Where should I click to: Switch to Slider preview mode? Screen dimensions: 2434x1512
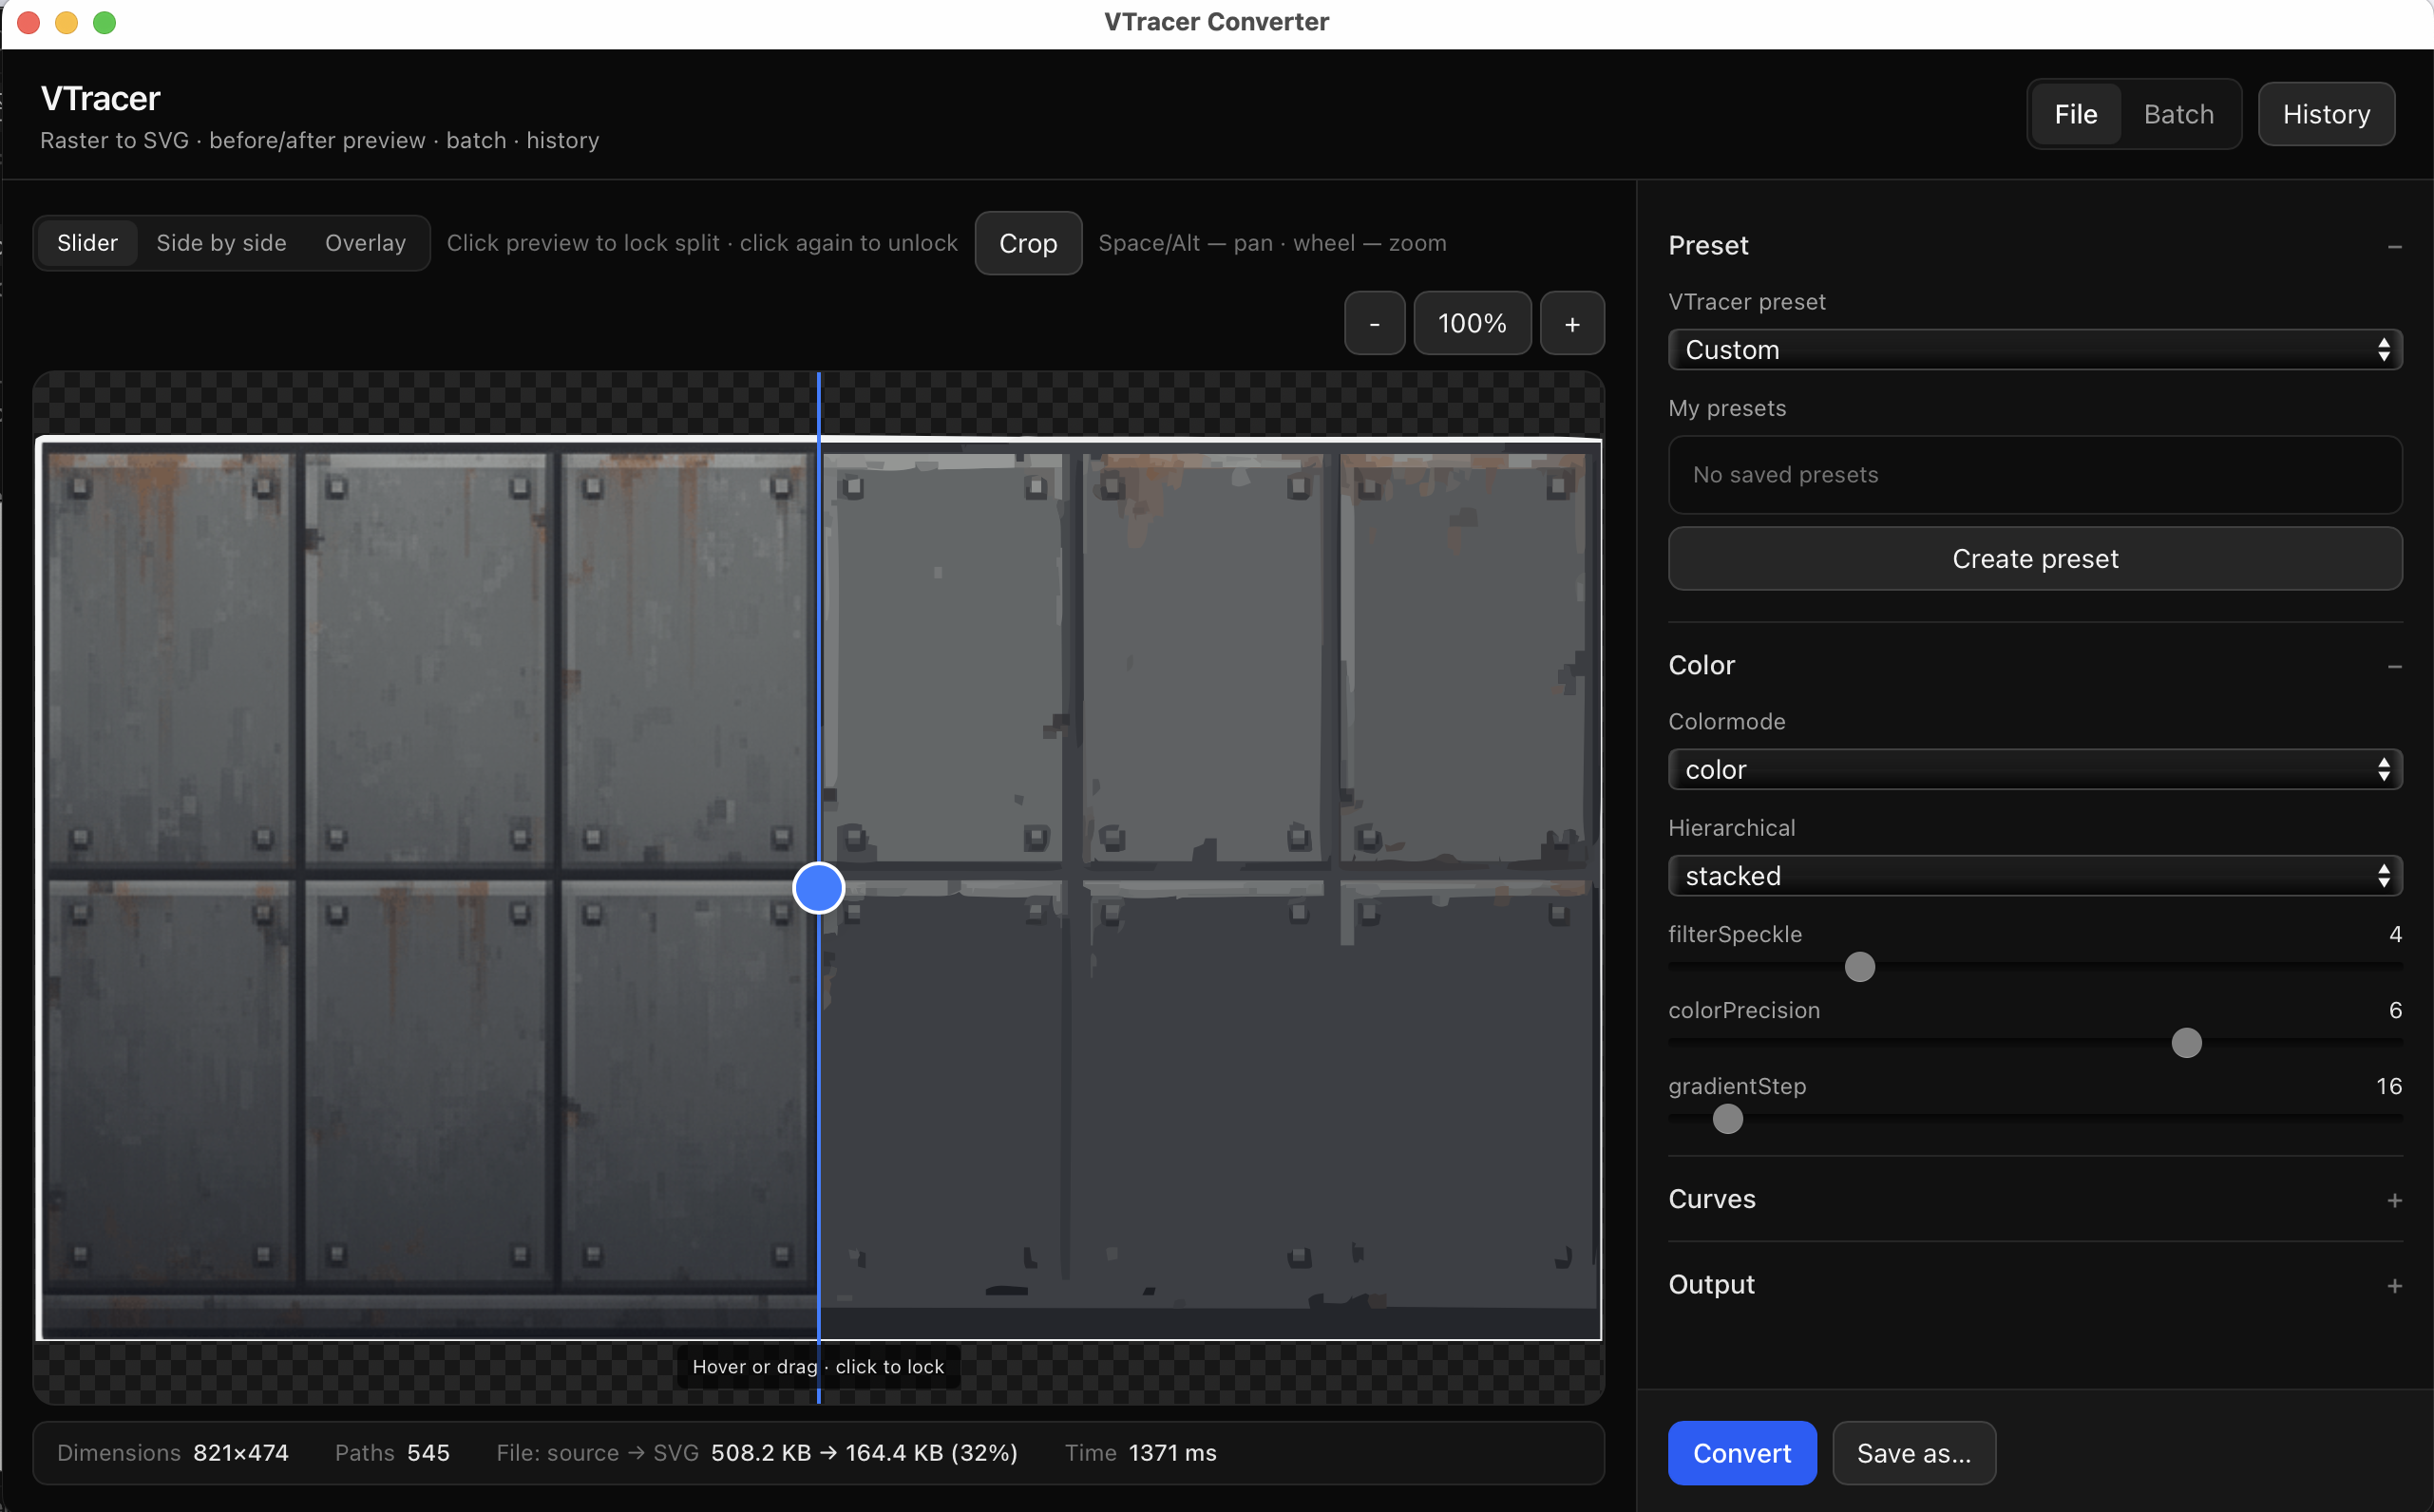click(x=87, y=243)
